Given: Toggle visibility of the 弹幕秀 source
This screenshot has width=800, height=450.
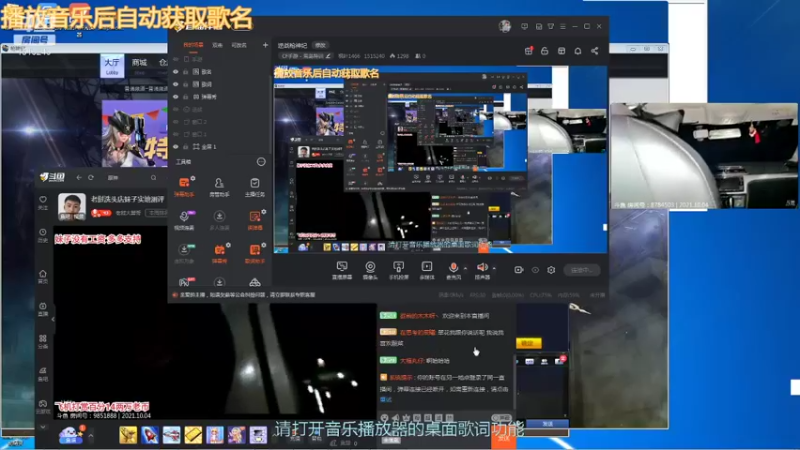Looking at the screenshot, I should pos(176,96).
